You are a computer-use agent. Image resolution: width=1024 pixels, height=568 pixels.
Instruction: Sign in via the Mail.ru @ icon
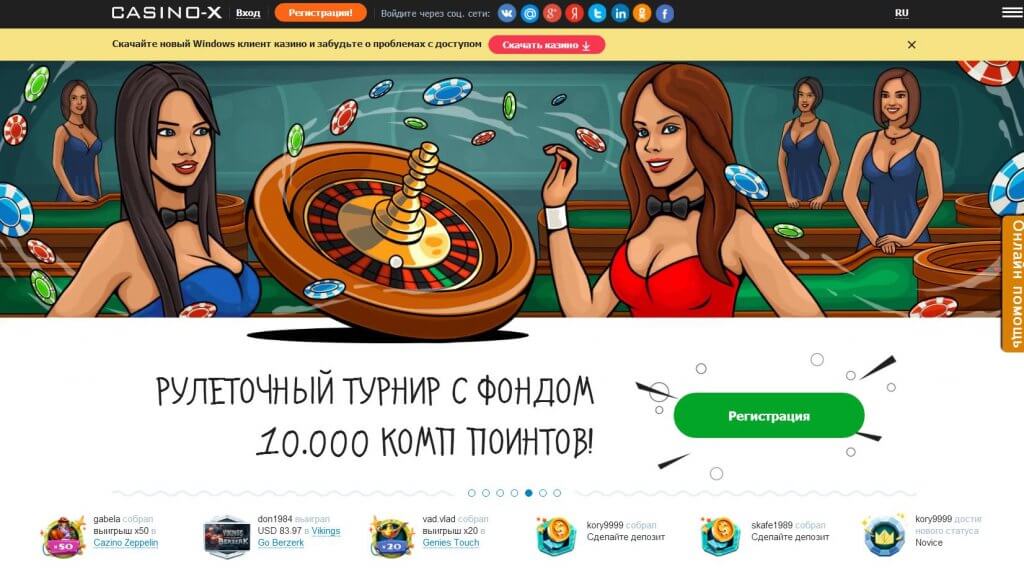pyautogui.click(x=530, y=13)
